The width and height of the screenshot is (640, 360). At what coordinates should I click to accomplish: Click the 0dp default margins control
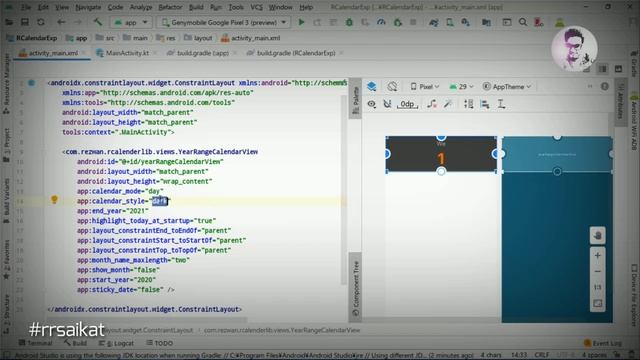(x=407, y=104)
